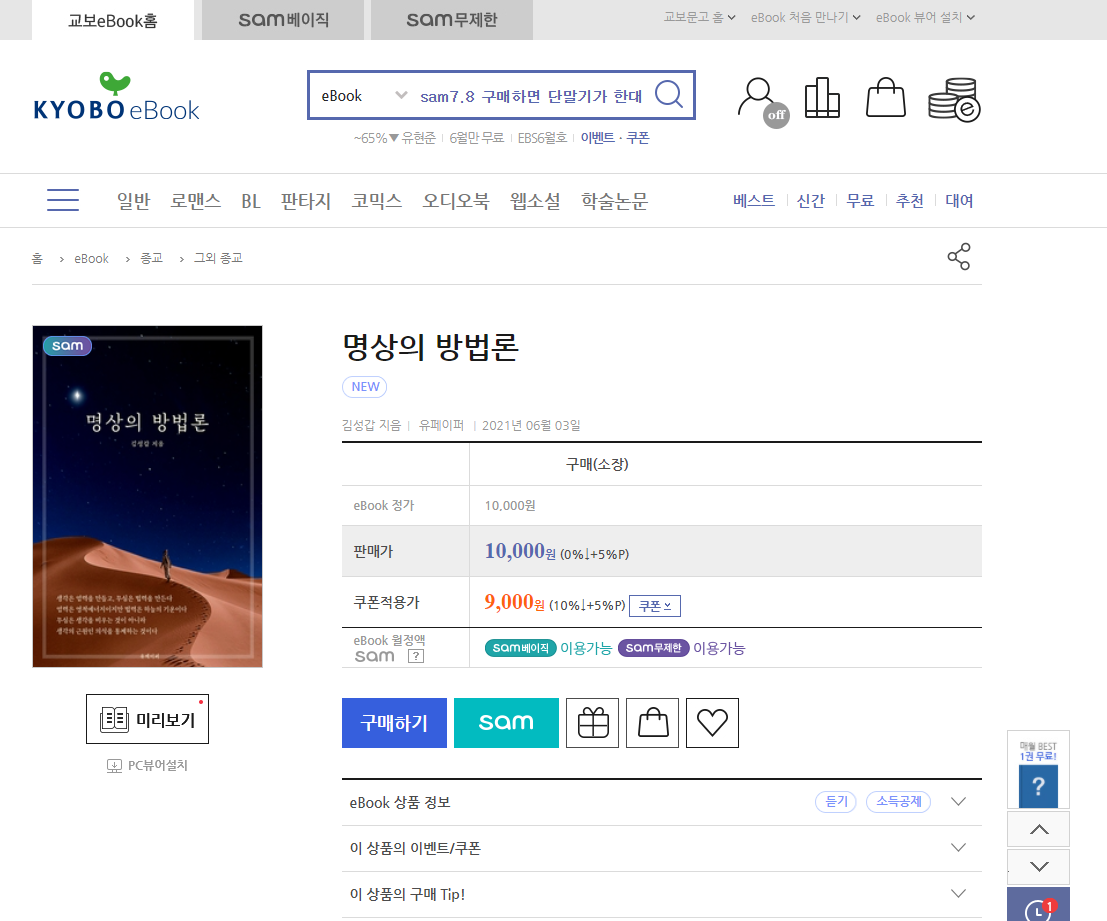Open the 교보문고 홈 dropdown
This screenshot has width=1107, height=921.
(x=700, y=17)
